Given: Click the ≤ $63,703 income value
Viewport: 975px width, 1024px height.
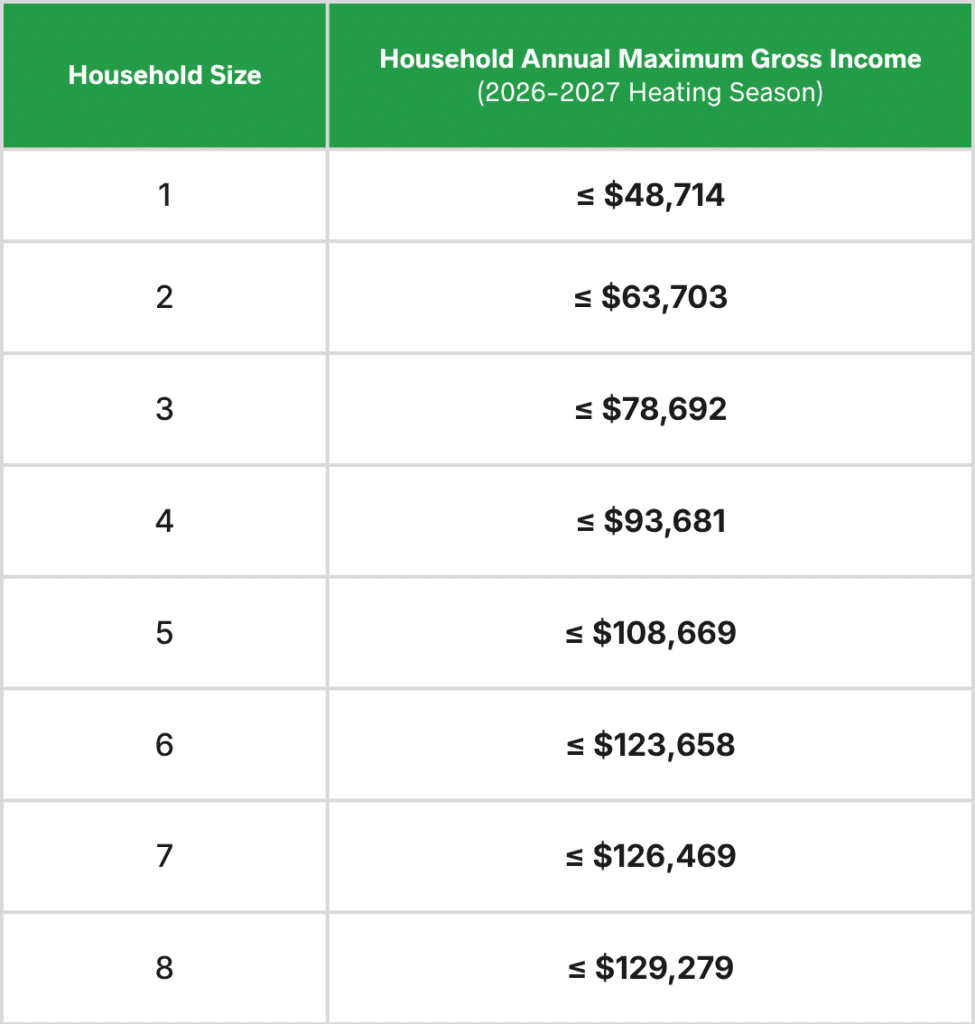Looking at the screenshot, I should (650, 297).
